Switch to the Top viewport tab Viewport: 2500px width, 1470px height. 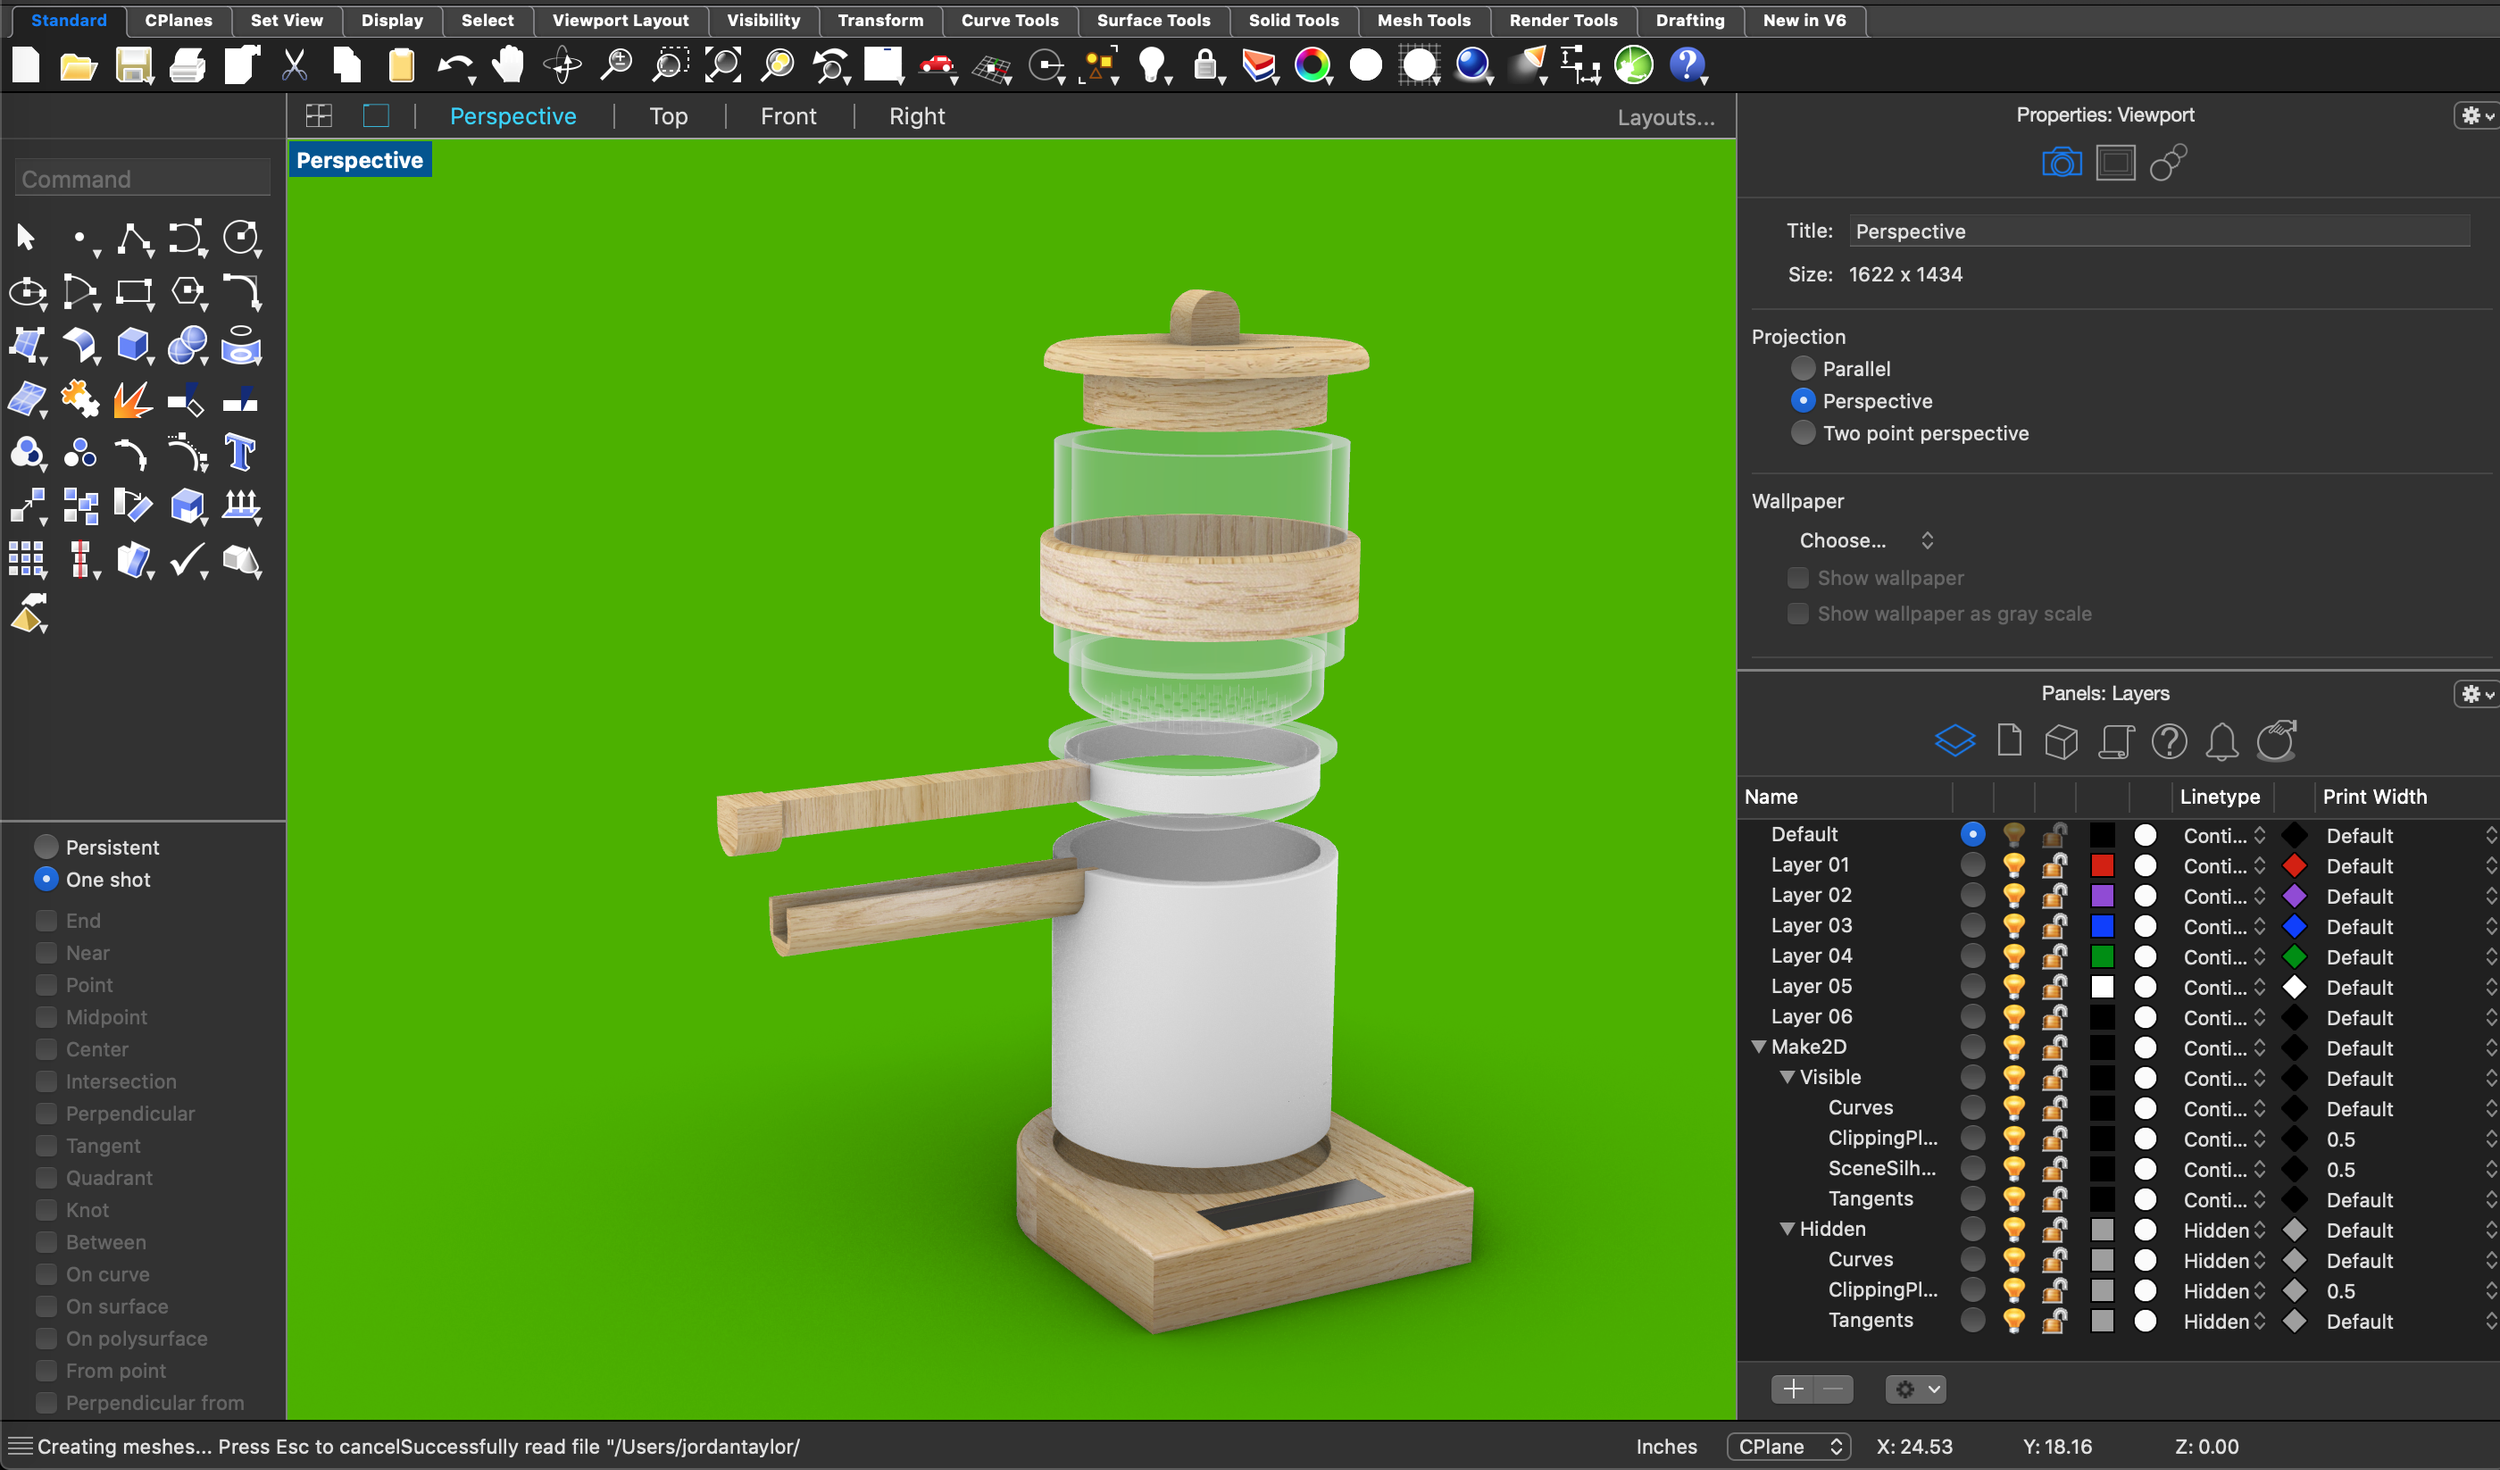click(x=668, y=116)
